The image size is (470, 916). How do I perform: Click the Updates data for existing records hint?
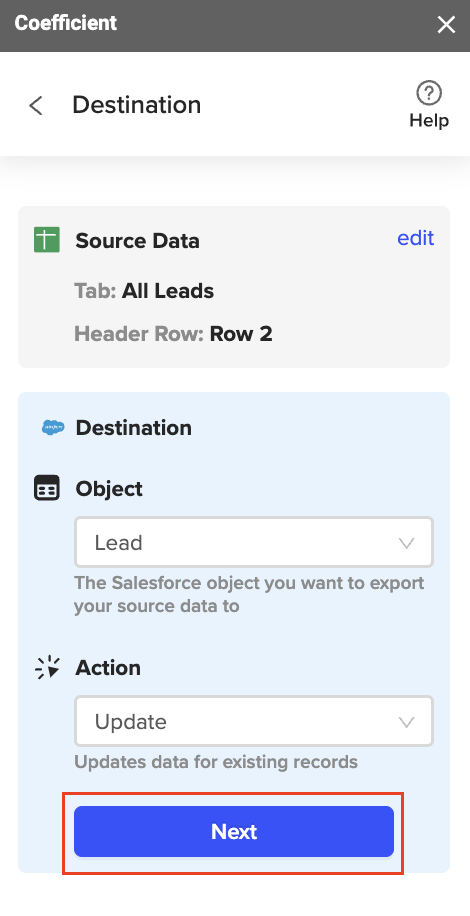click(215, 762)
